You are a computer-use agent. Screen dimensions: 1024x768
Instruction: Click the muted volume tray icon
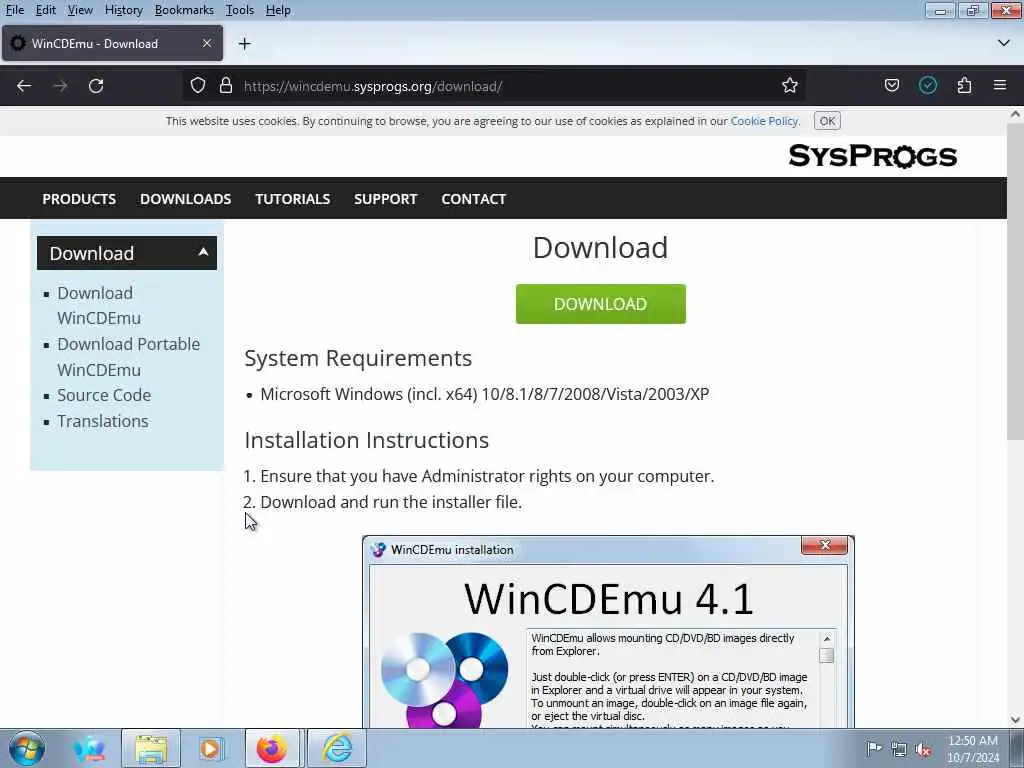click(x=923, y=749)
